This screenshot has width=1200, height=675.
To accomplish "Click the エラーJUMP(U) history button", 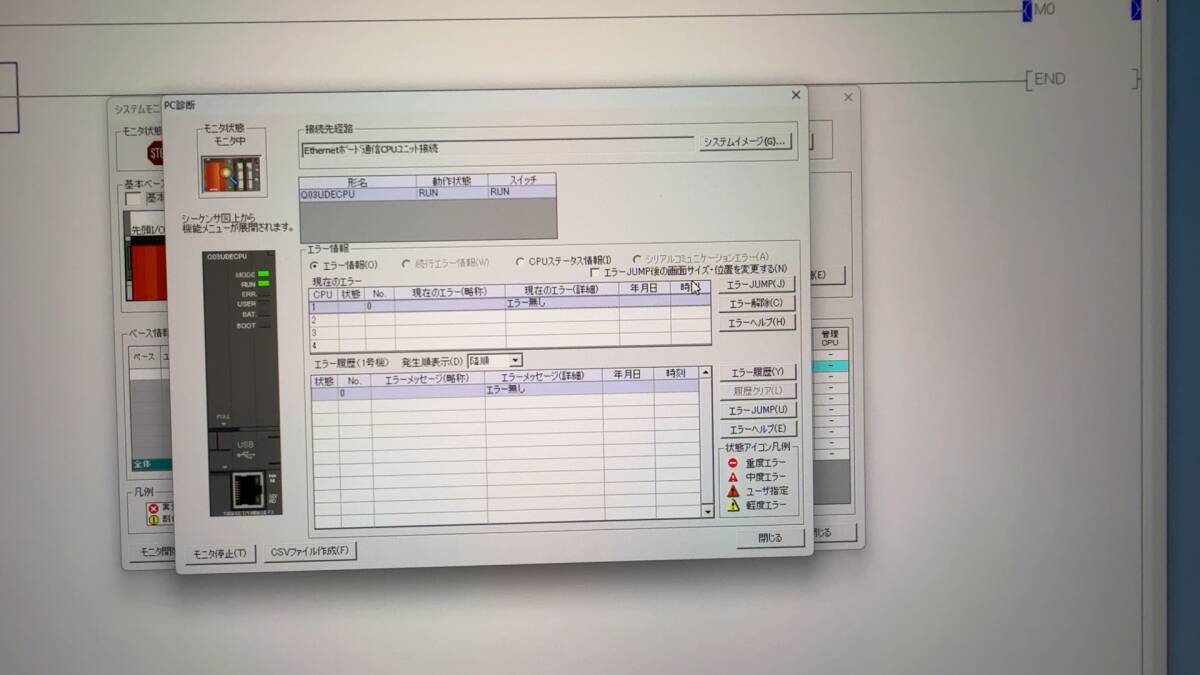I will (758, 410).
